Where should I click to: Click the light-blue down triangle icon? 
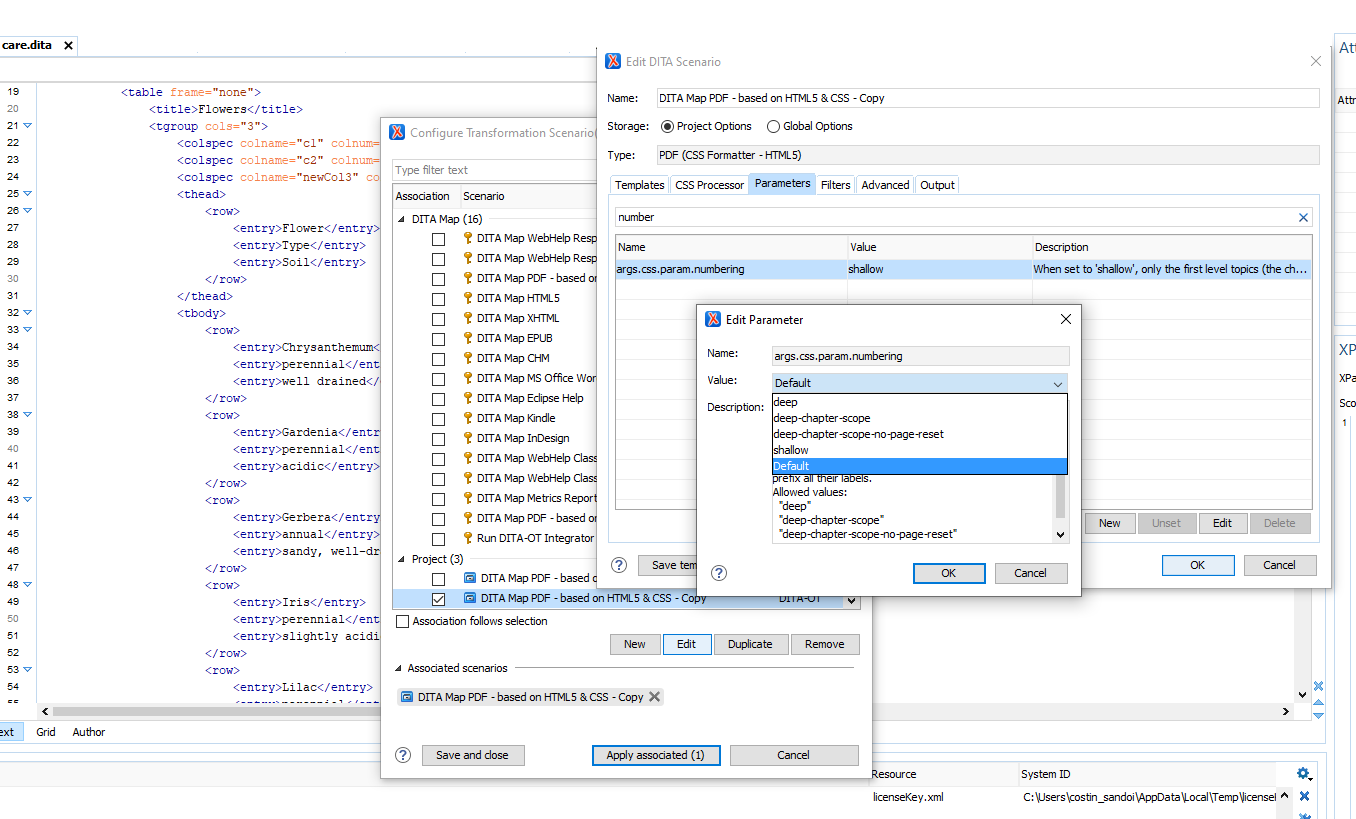coord(1318,715)
